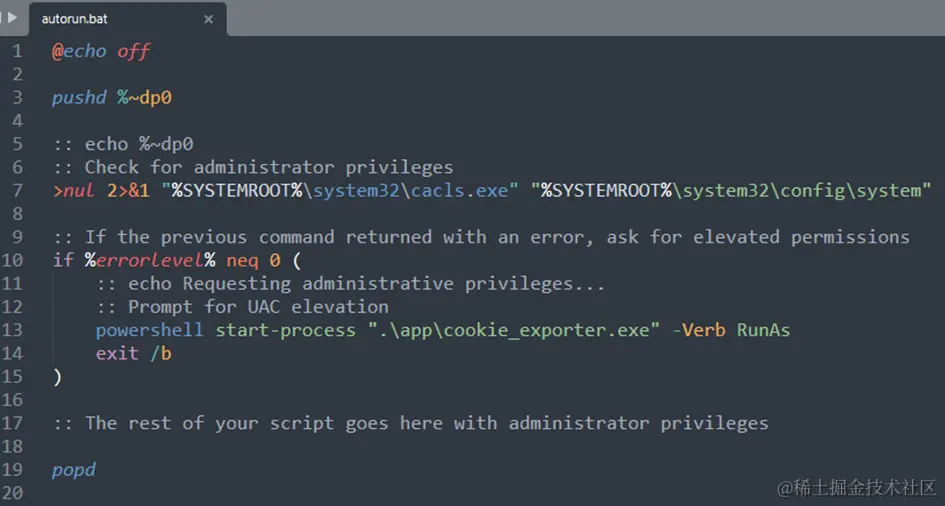Viewport: 945px width, 506px height.
Task: Click the 'pushd' command on line 3
Action: pos(79,98)
